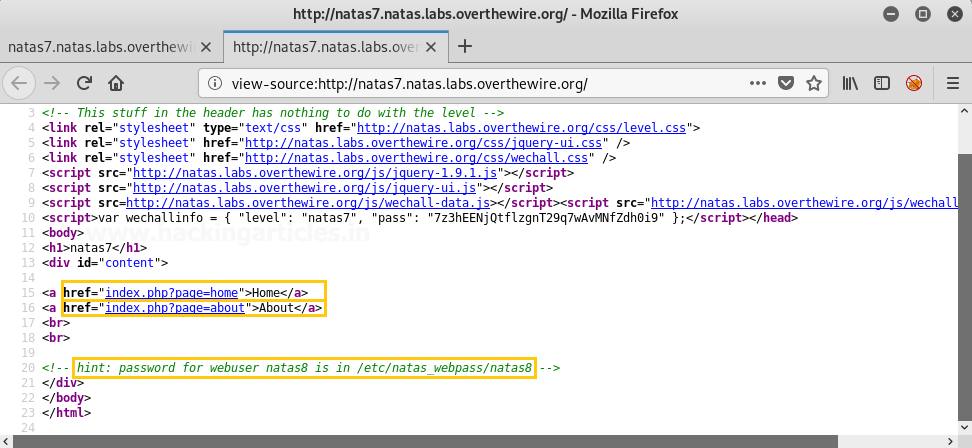Close the active view-source tab
This screenshot has width=972, height=448.
(x=432, y=46)
